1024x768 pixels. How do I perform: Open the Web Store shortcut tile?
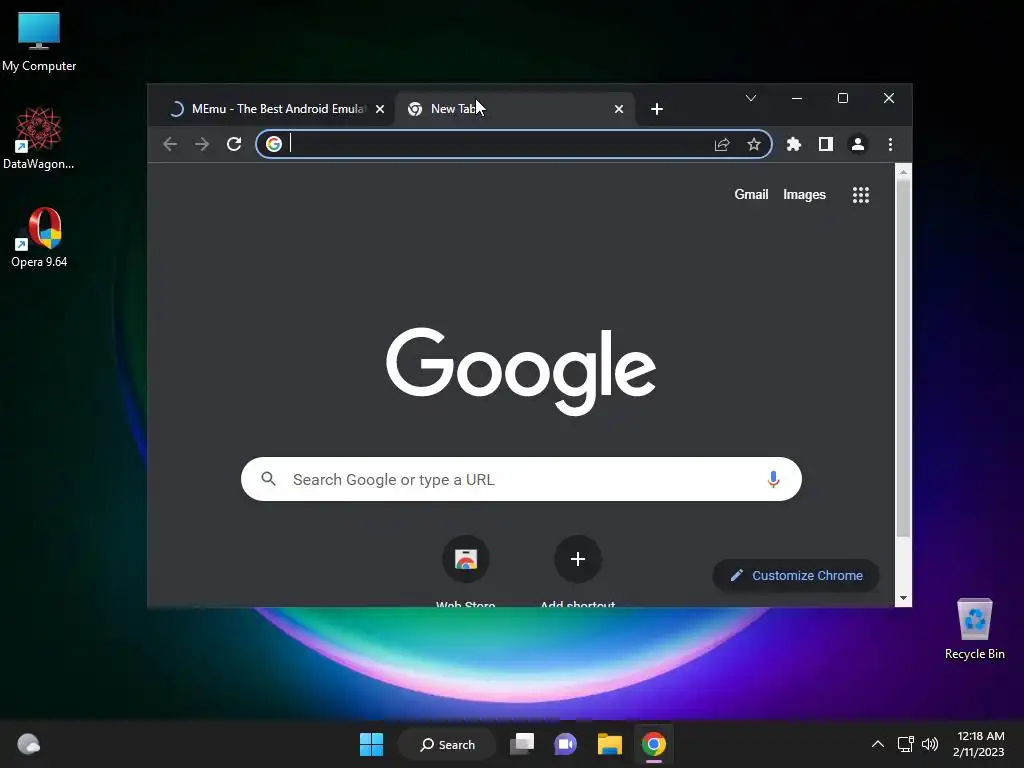466,570
